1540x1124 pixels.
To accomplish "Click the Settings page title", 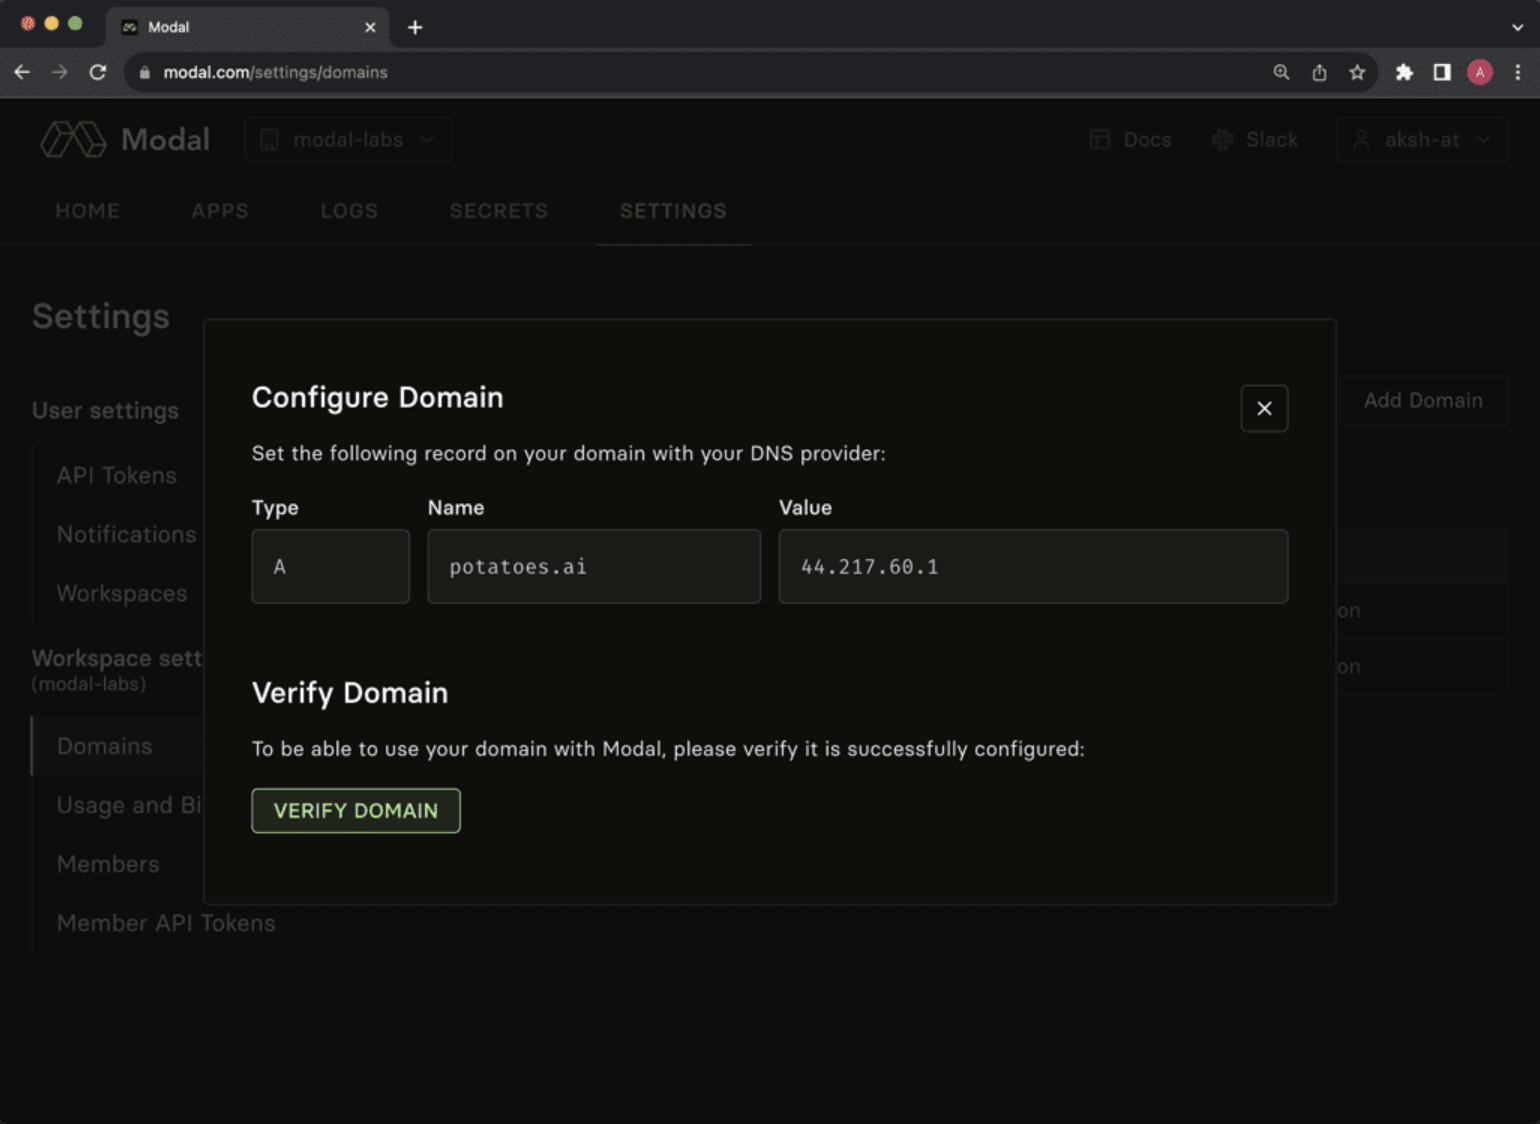I will pyautogui.click(x=101, y=316).
